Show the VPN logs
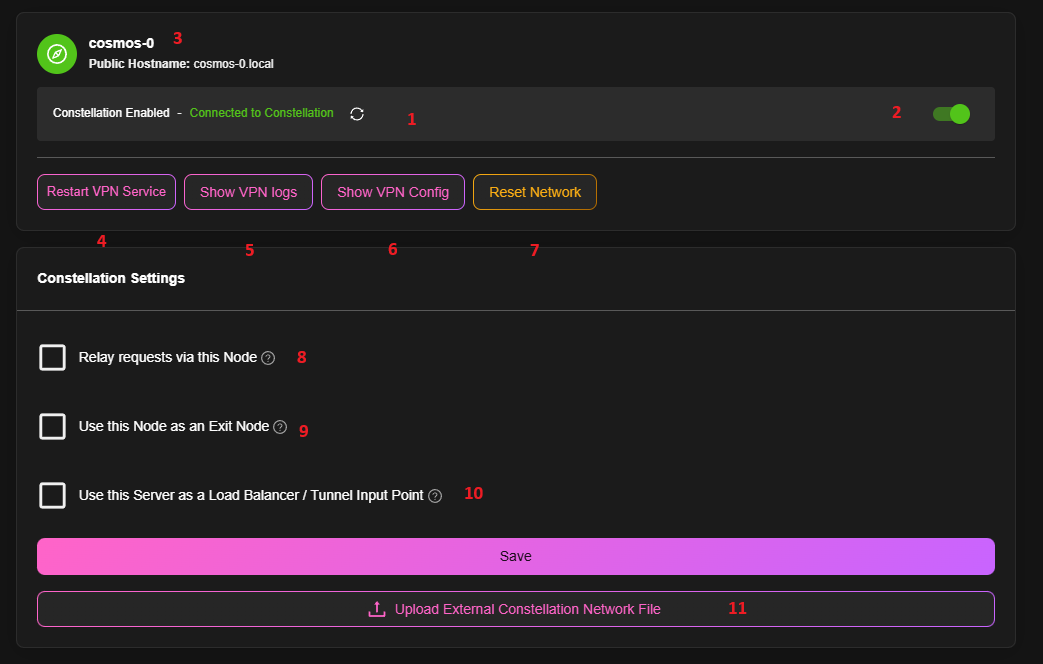Screen dimensions: 1043x664 pyautogui.click(x=248, y=192)
